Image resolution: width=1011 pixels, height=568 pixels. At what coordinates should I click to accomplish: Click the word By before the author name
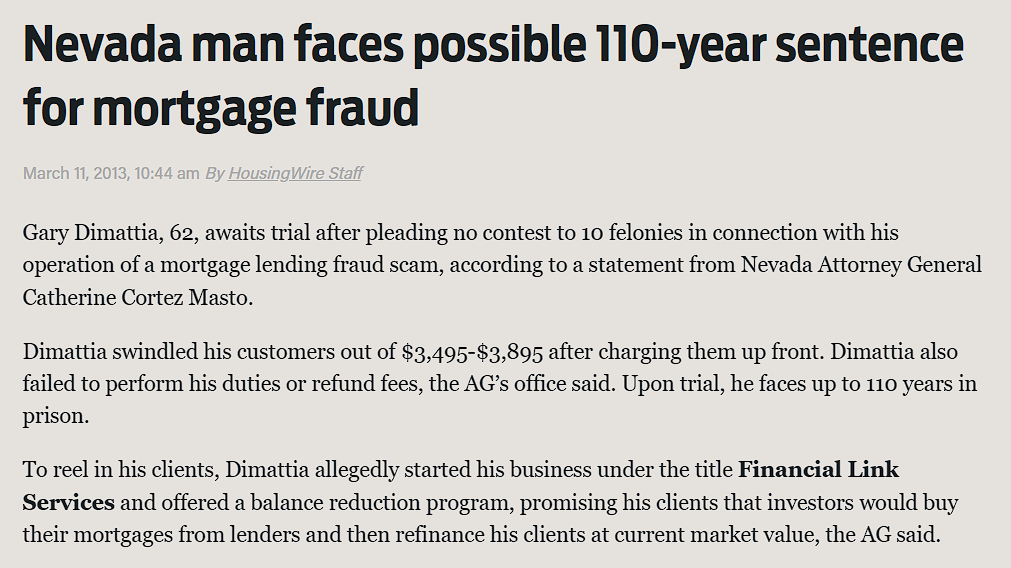tap(215, 173)
